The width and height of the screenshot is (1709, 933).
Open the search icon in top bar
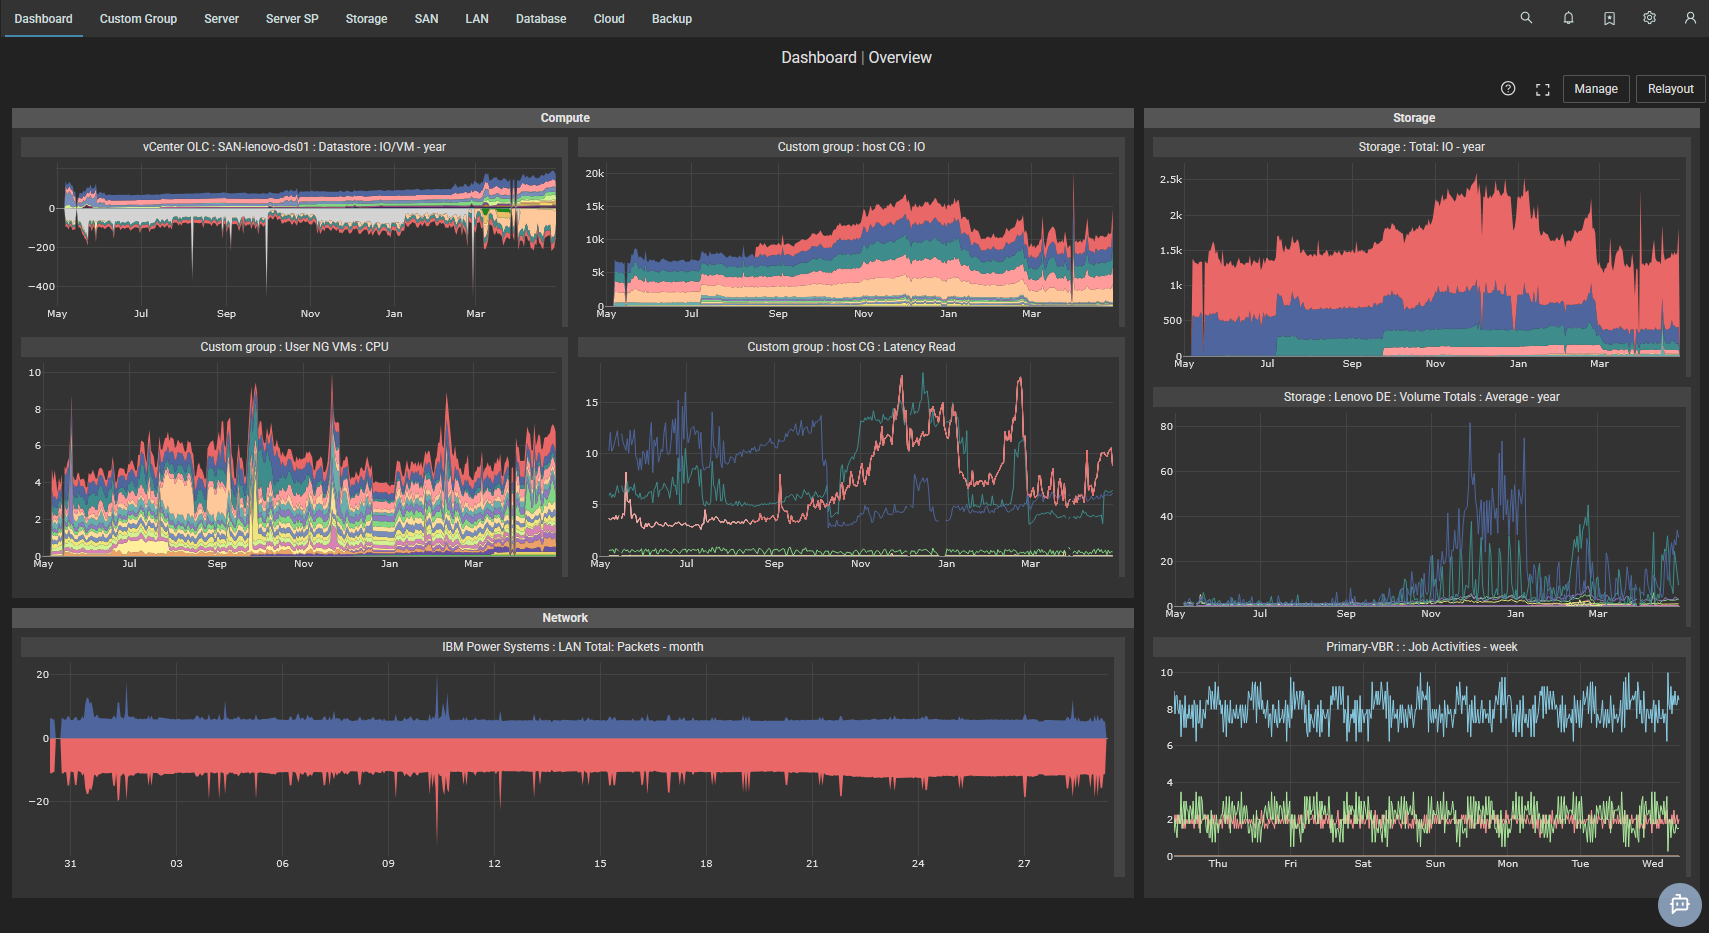[x=1525, y=18]
